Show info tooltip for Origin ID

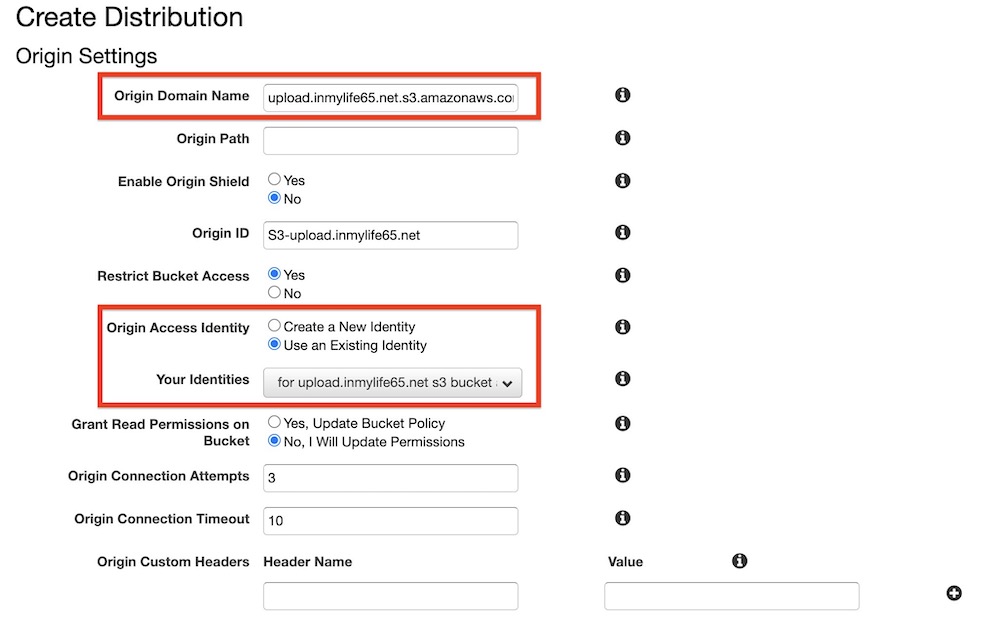click(622, 232)
